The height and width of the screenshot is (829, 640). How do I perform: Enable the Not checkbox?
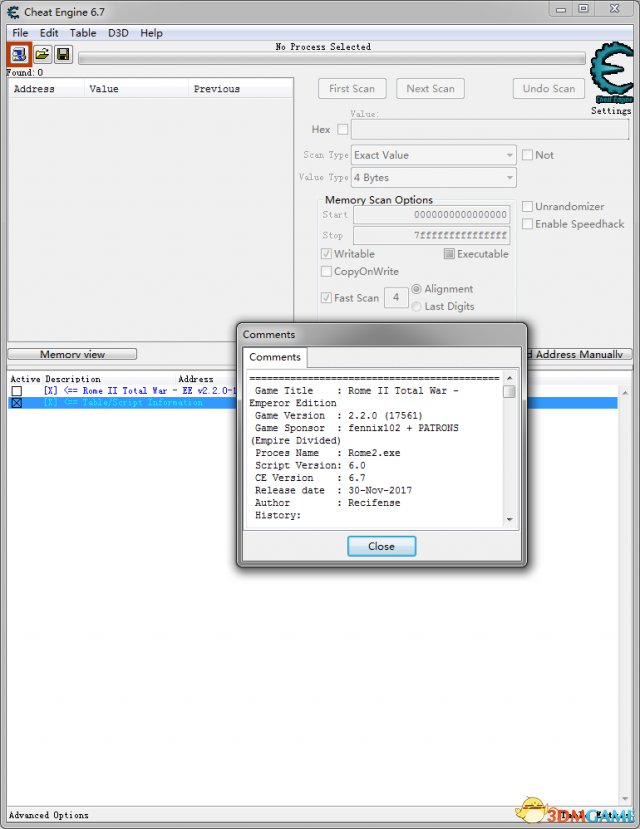click(527, 155)
